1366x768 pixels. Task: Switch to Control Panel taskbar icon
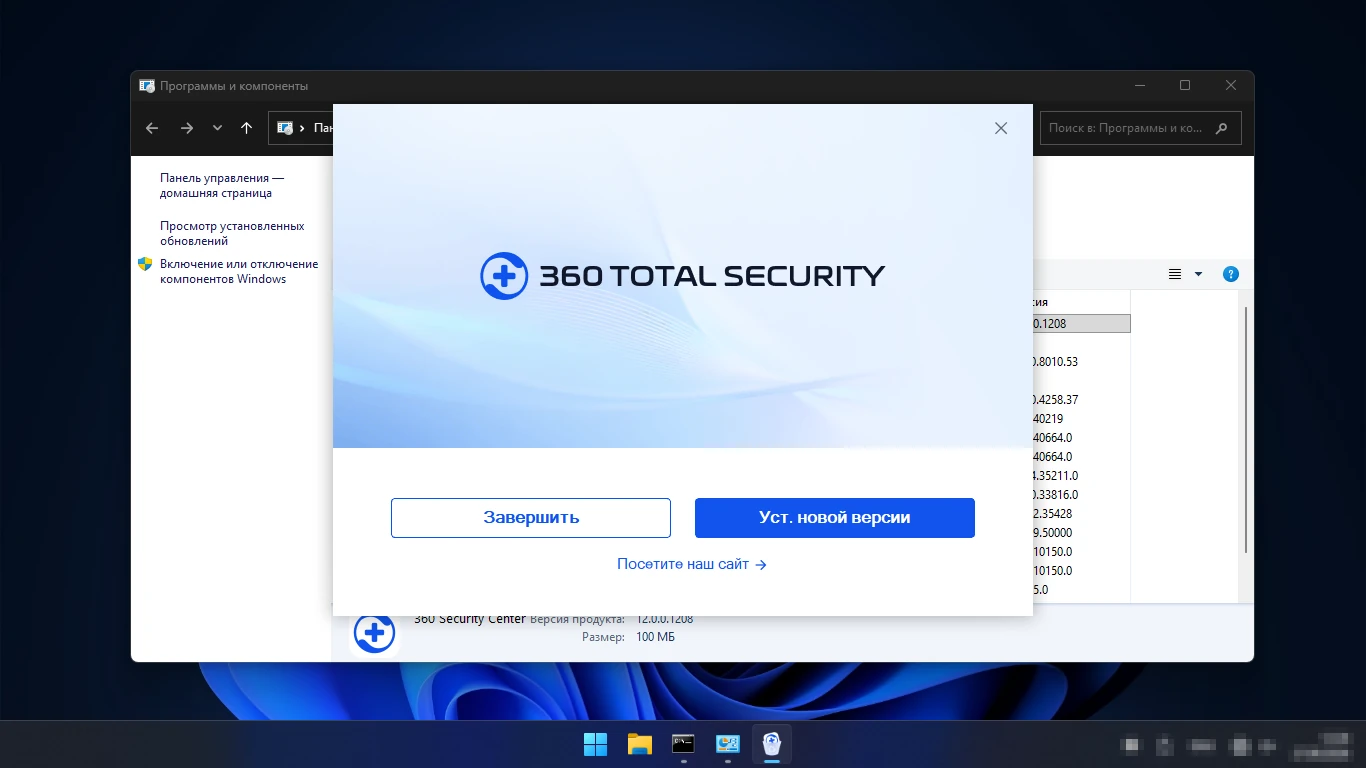coord(727,744)
